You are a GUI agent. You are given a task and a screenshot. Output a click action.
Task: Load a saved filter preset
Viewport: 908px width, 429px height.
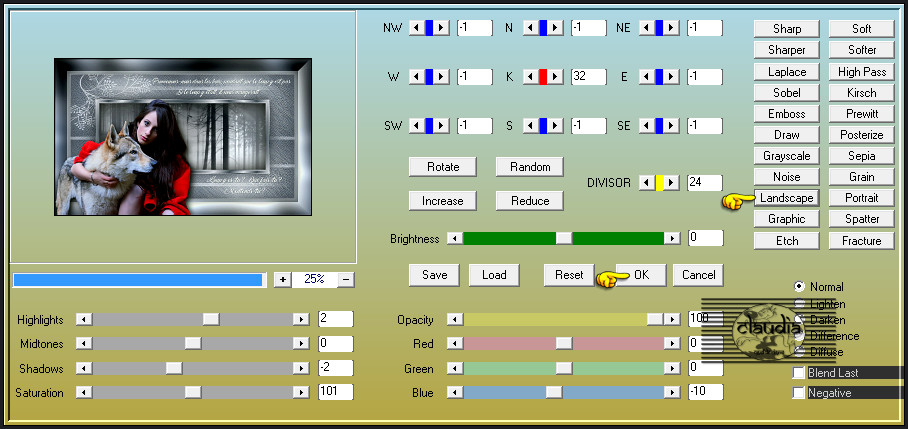click(494, 275)
